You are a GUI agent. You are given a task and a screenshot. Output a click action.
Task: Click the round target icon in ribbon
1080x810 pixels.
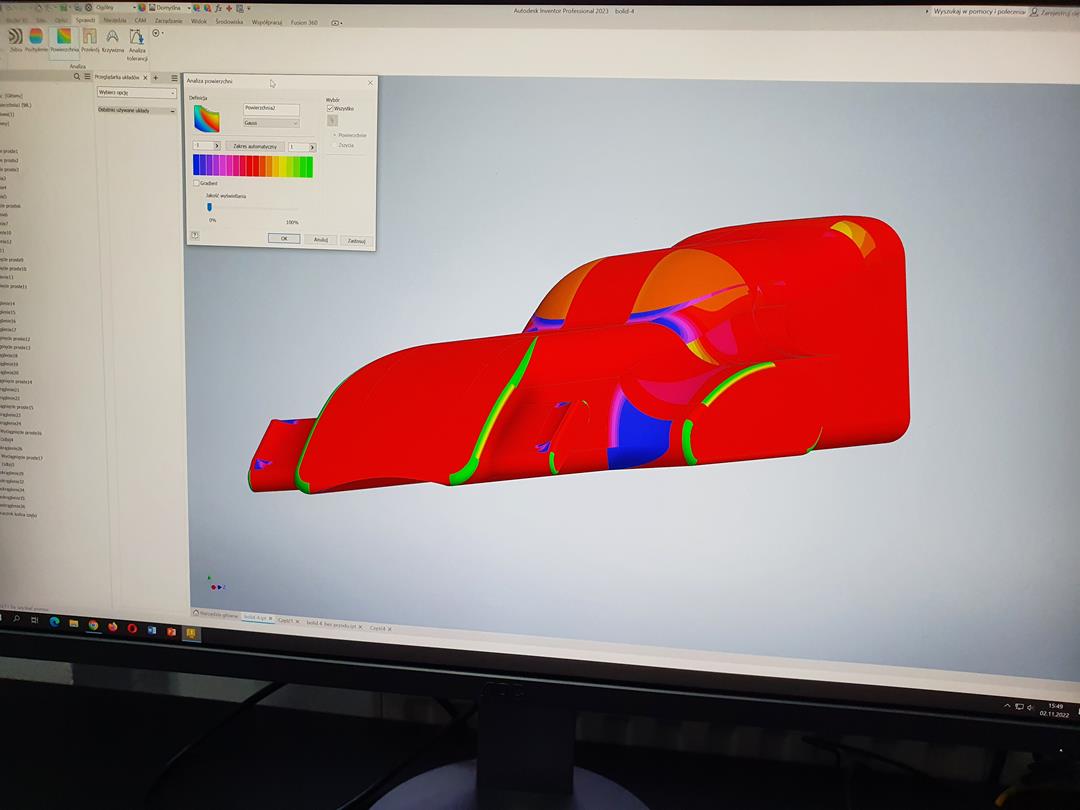pyautogui.click(x=156, y=33)
